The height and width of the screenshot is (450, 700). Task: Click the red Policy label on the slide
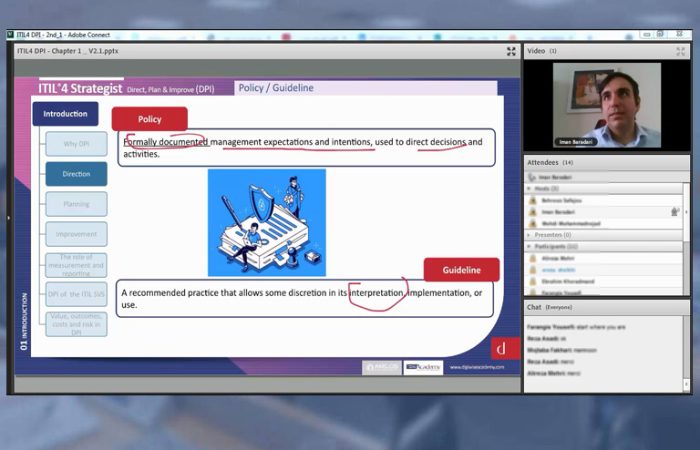(x=150, y=119)
